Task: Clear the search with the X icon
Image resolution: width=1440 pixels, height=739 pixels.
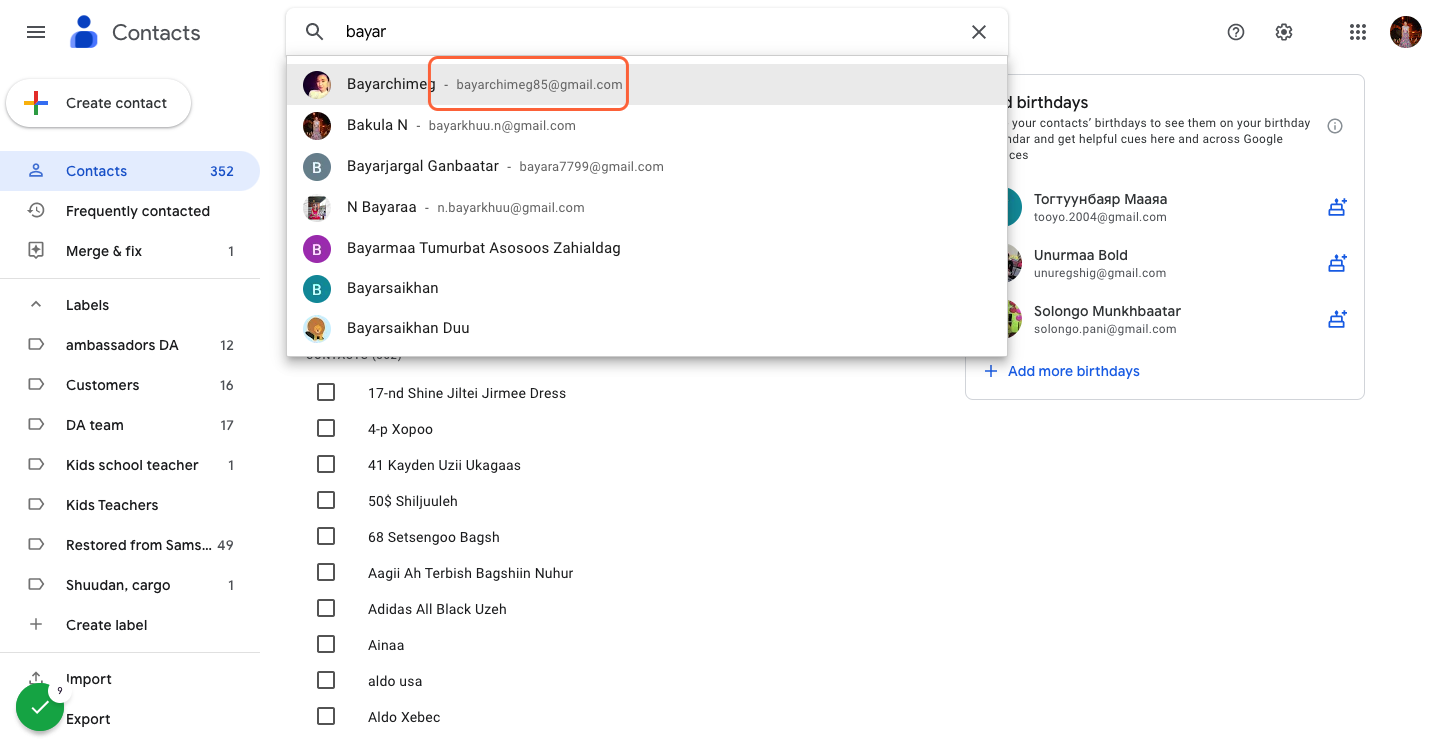Action: point(979,32)
